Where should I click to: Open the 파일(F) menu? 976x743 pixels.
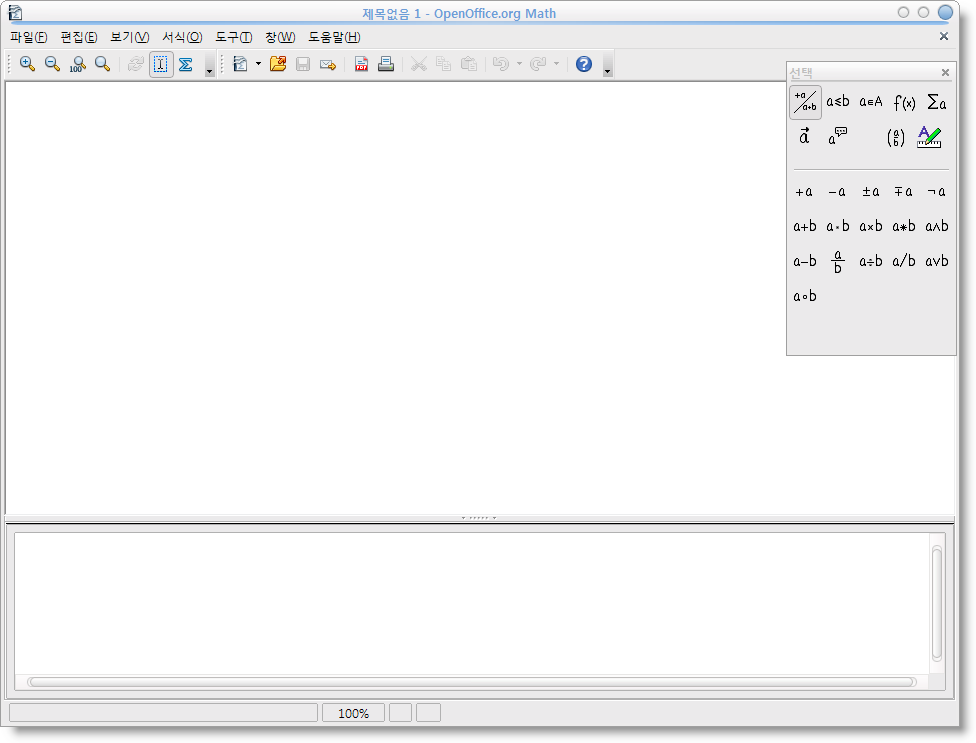(29, 37)
